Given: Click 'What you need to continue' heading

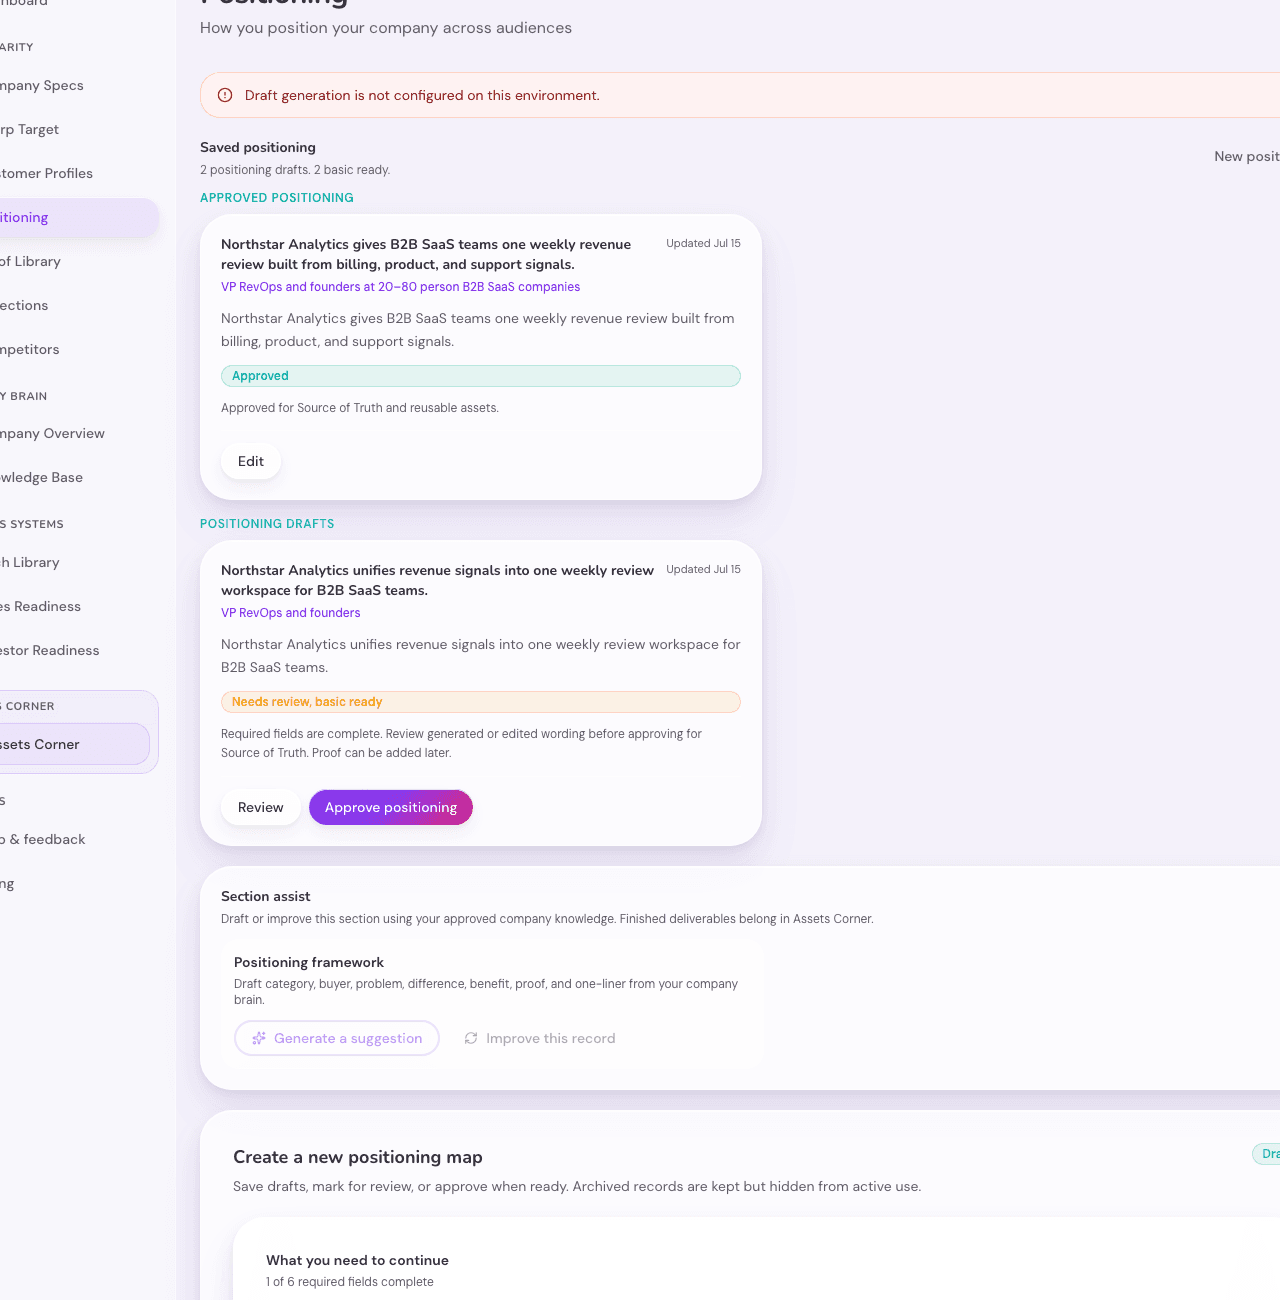Looking at the screenshot, I should click(x=357, y=1260).
